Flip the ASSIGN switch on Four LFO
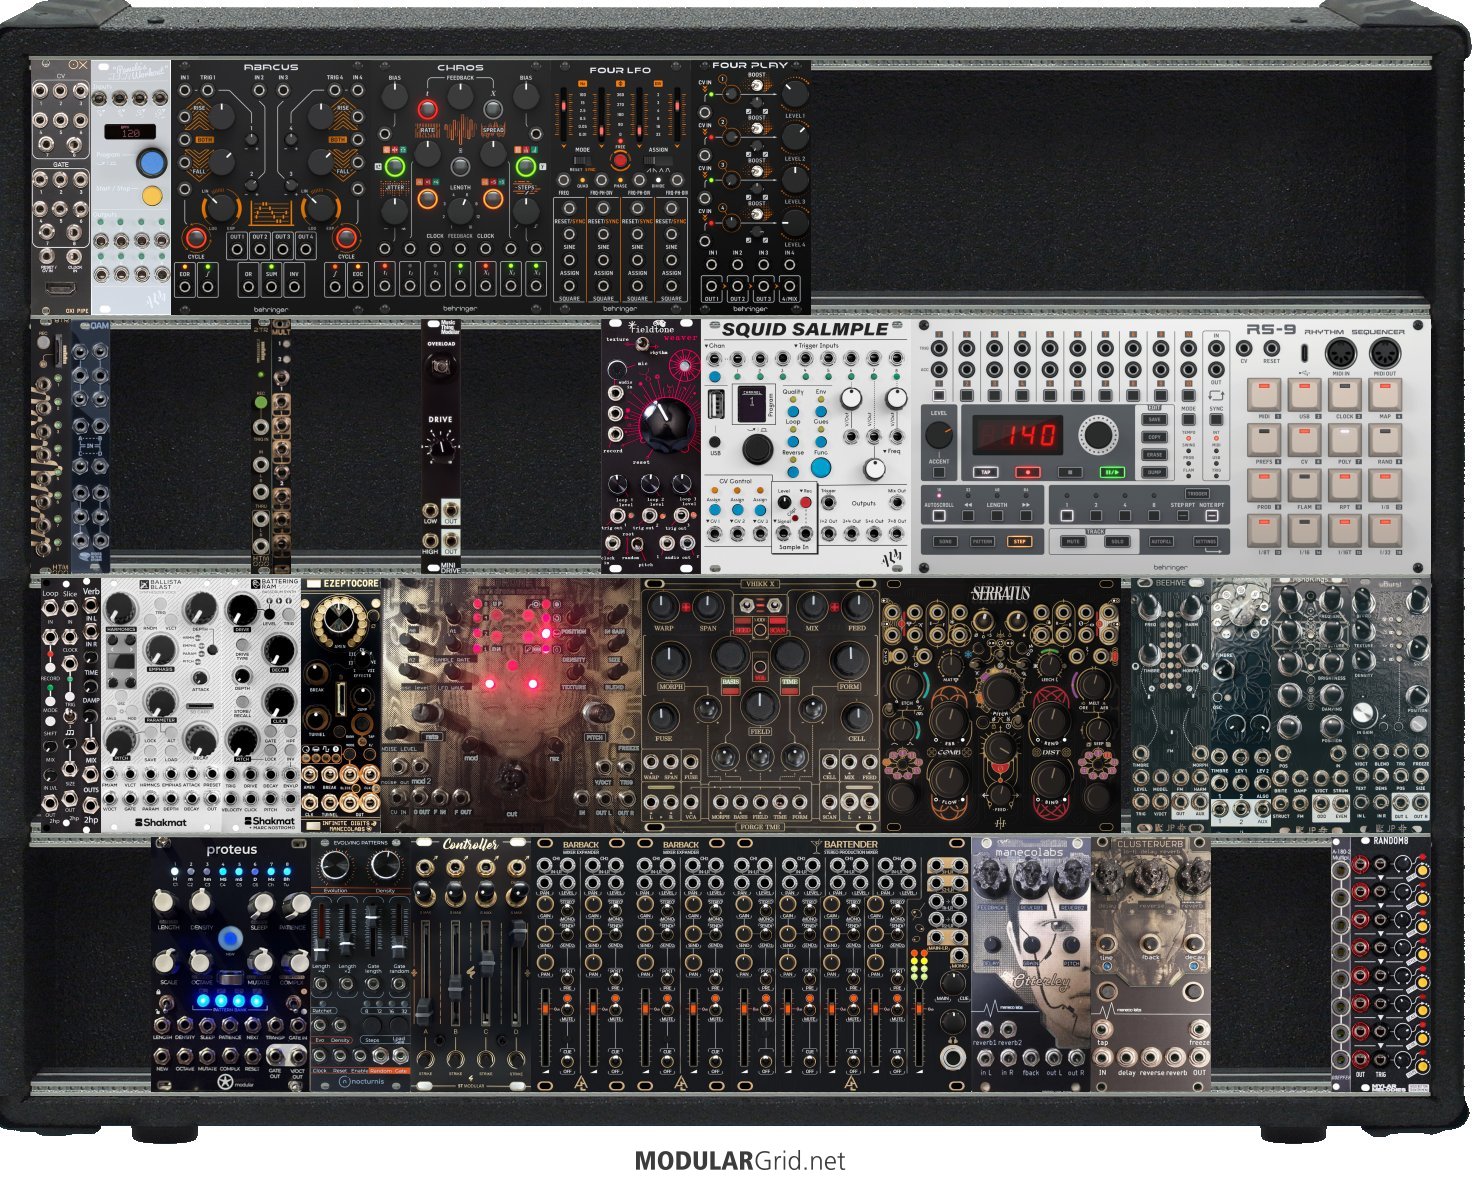1482x1182 pixels. [658, 159]
